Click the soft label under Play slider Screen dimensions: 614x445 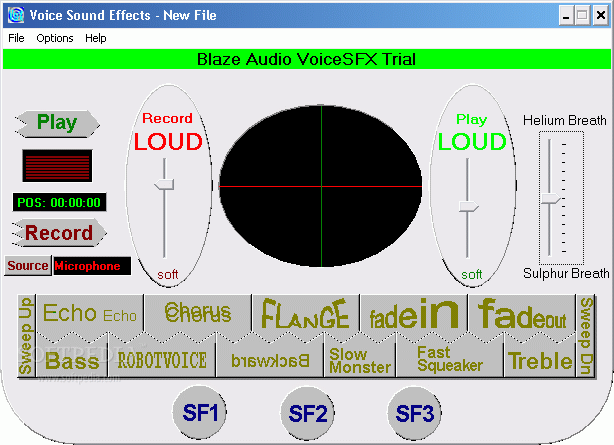[x=471, y=275]
